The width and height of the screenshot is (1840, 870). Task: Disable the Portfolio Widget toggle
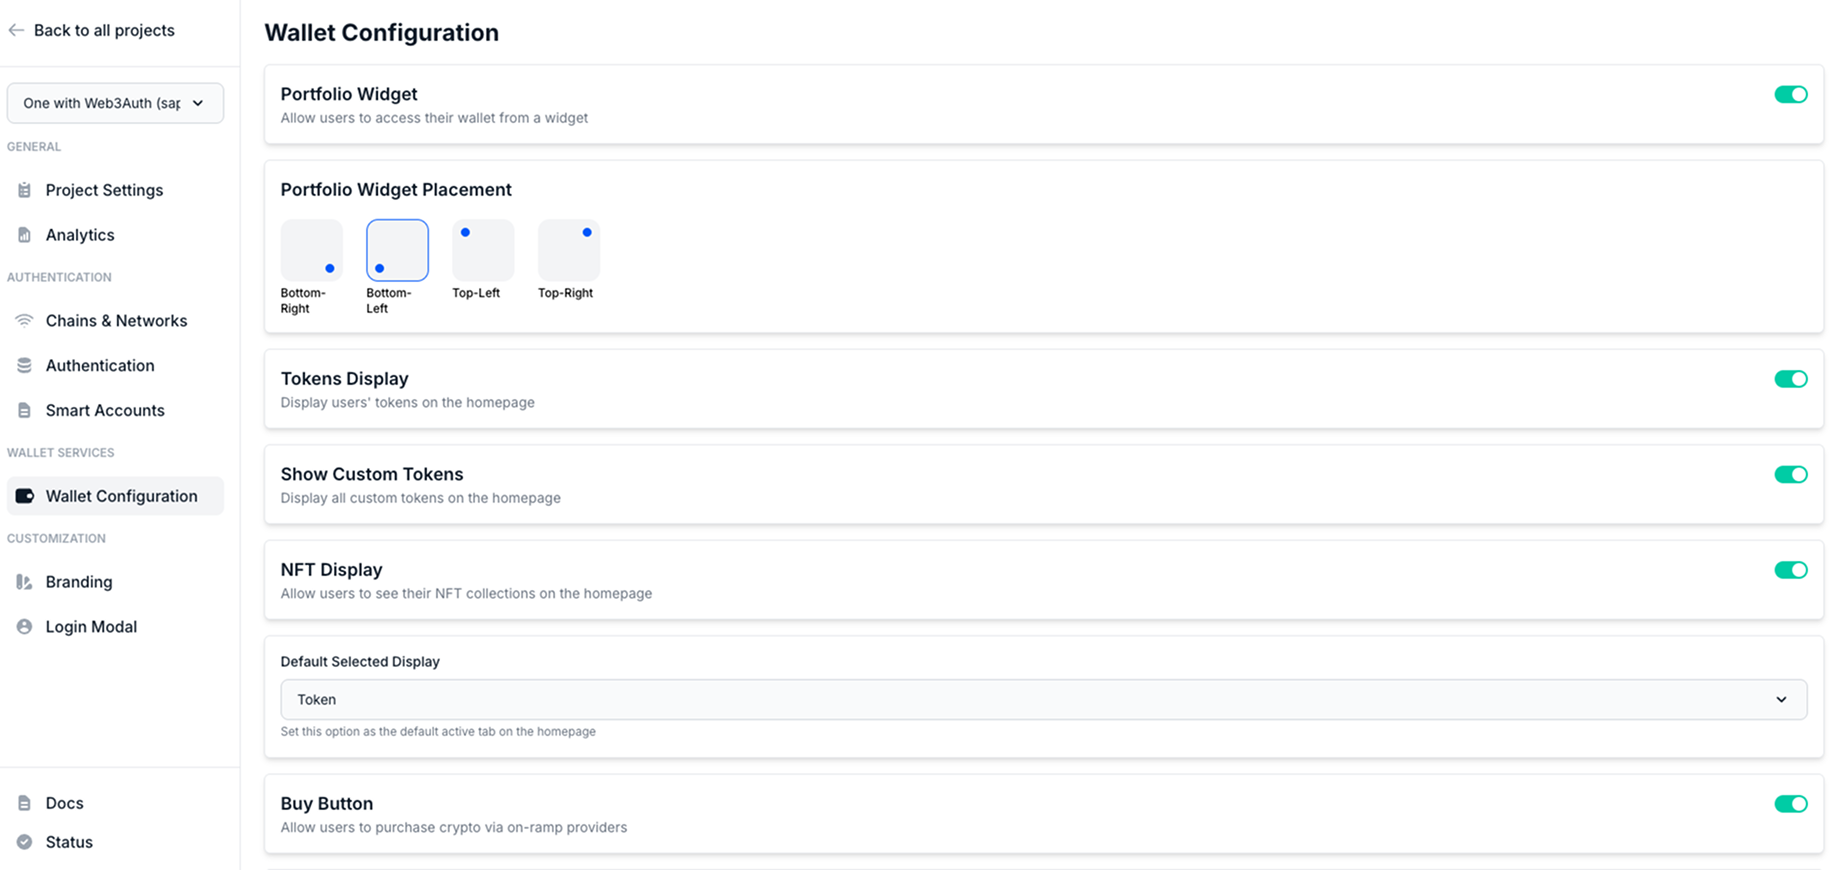1790,95
